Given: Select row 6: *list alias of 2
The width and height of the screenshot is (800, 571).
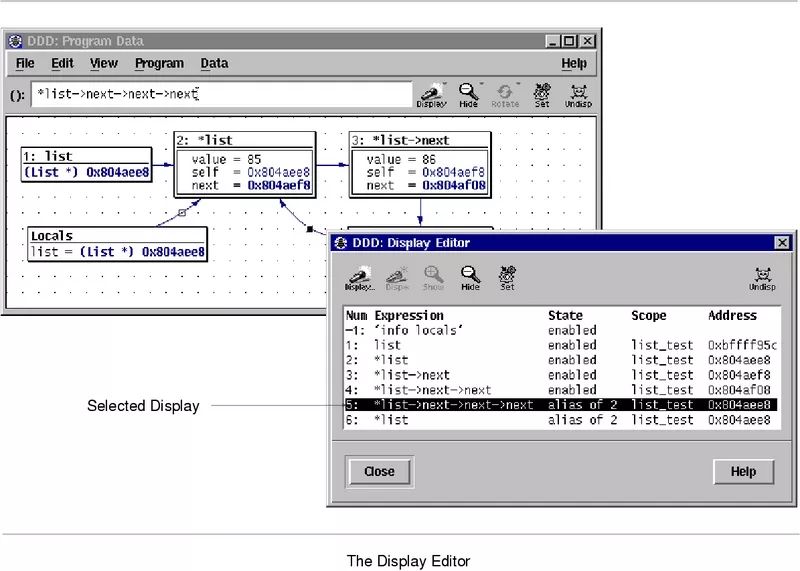Looking at the screenshot, I should pyautogui.click(x=561, y=420).
